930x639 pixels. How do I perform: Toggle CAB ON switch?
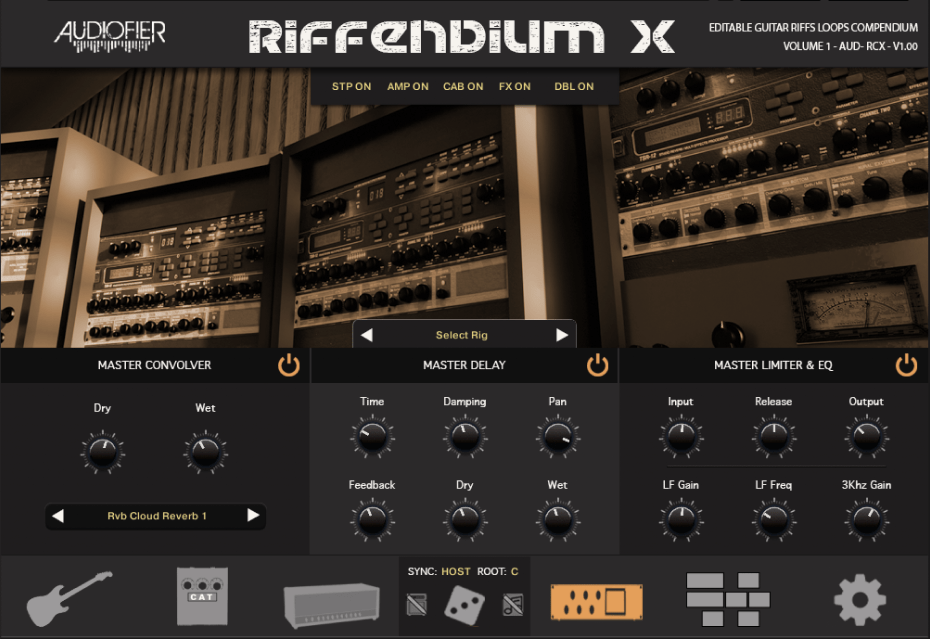coord(463,87)
